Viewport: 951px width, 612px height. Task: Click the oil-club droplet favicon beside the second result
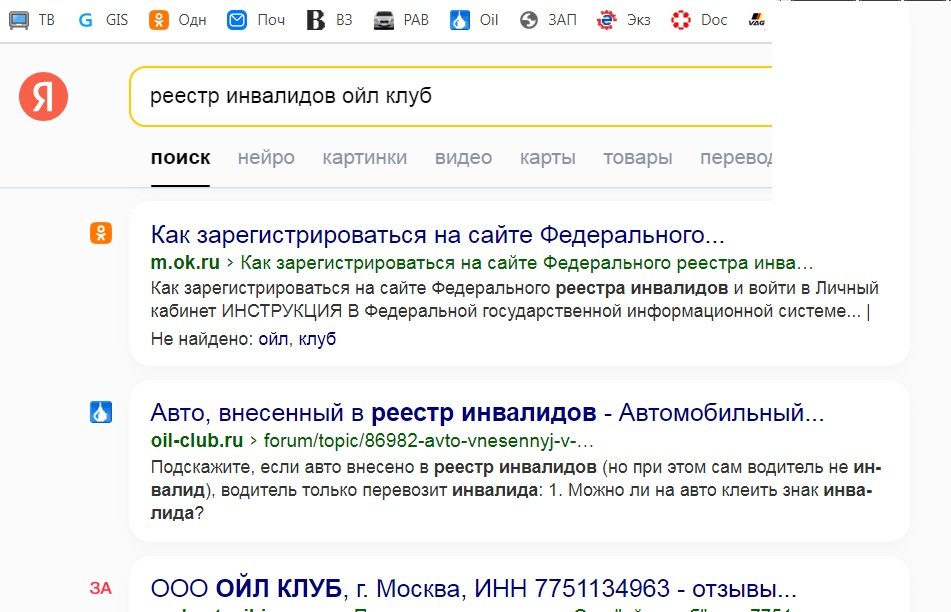(x=101, y=412)
